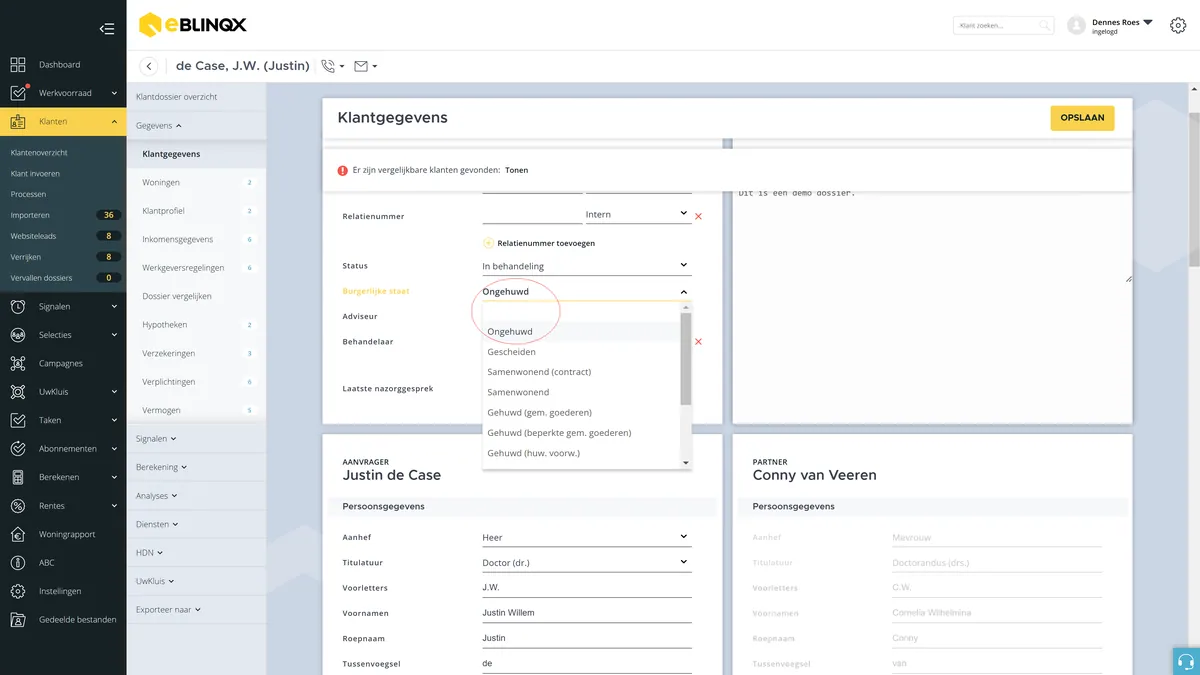
Task: Open the Titulatuur dropdown showing Doctor (dr.)
Action: [x=586, y=563]
